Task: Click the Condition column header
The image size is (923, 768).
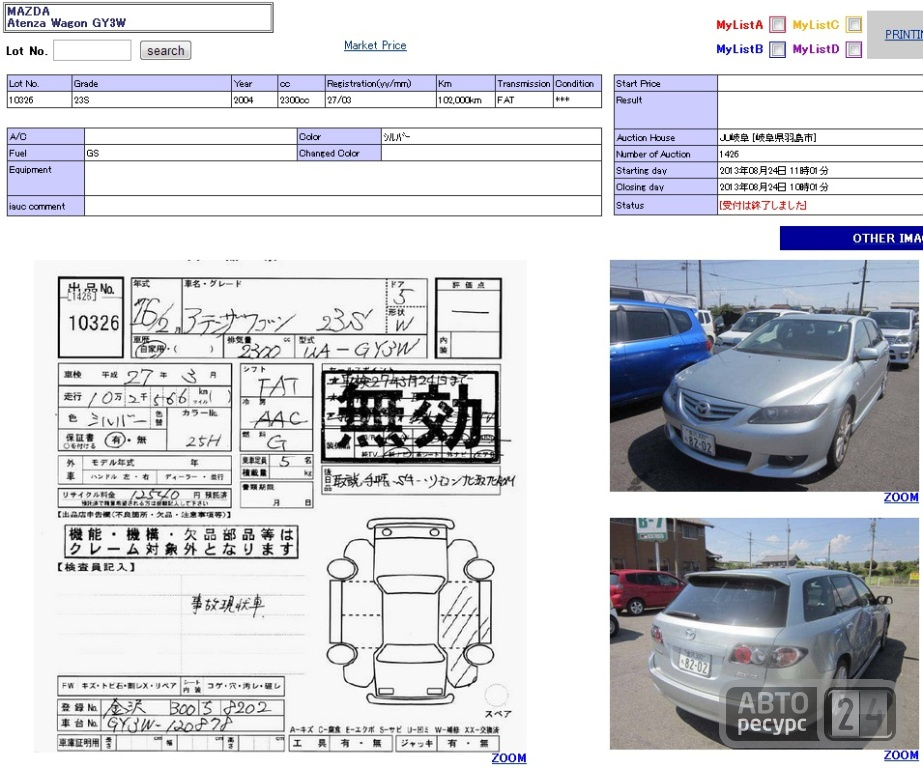Action: (577, 84)
